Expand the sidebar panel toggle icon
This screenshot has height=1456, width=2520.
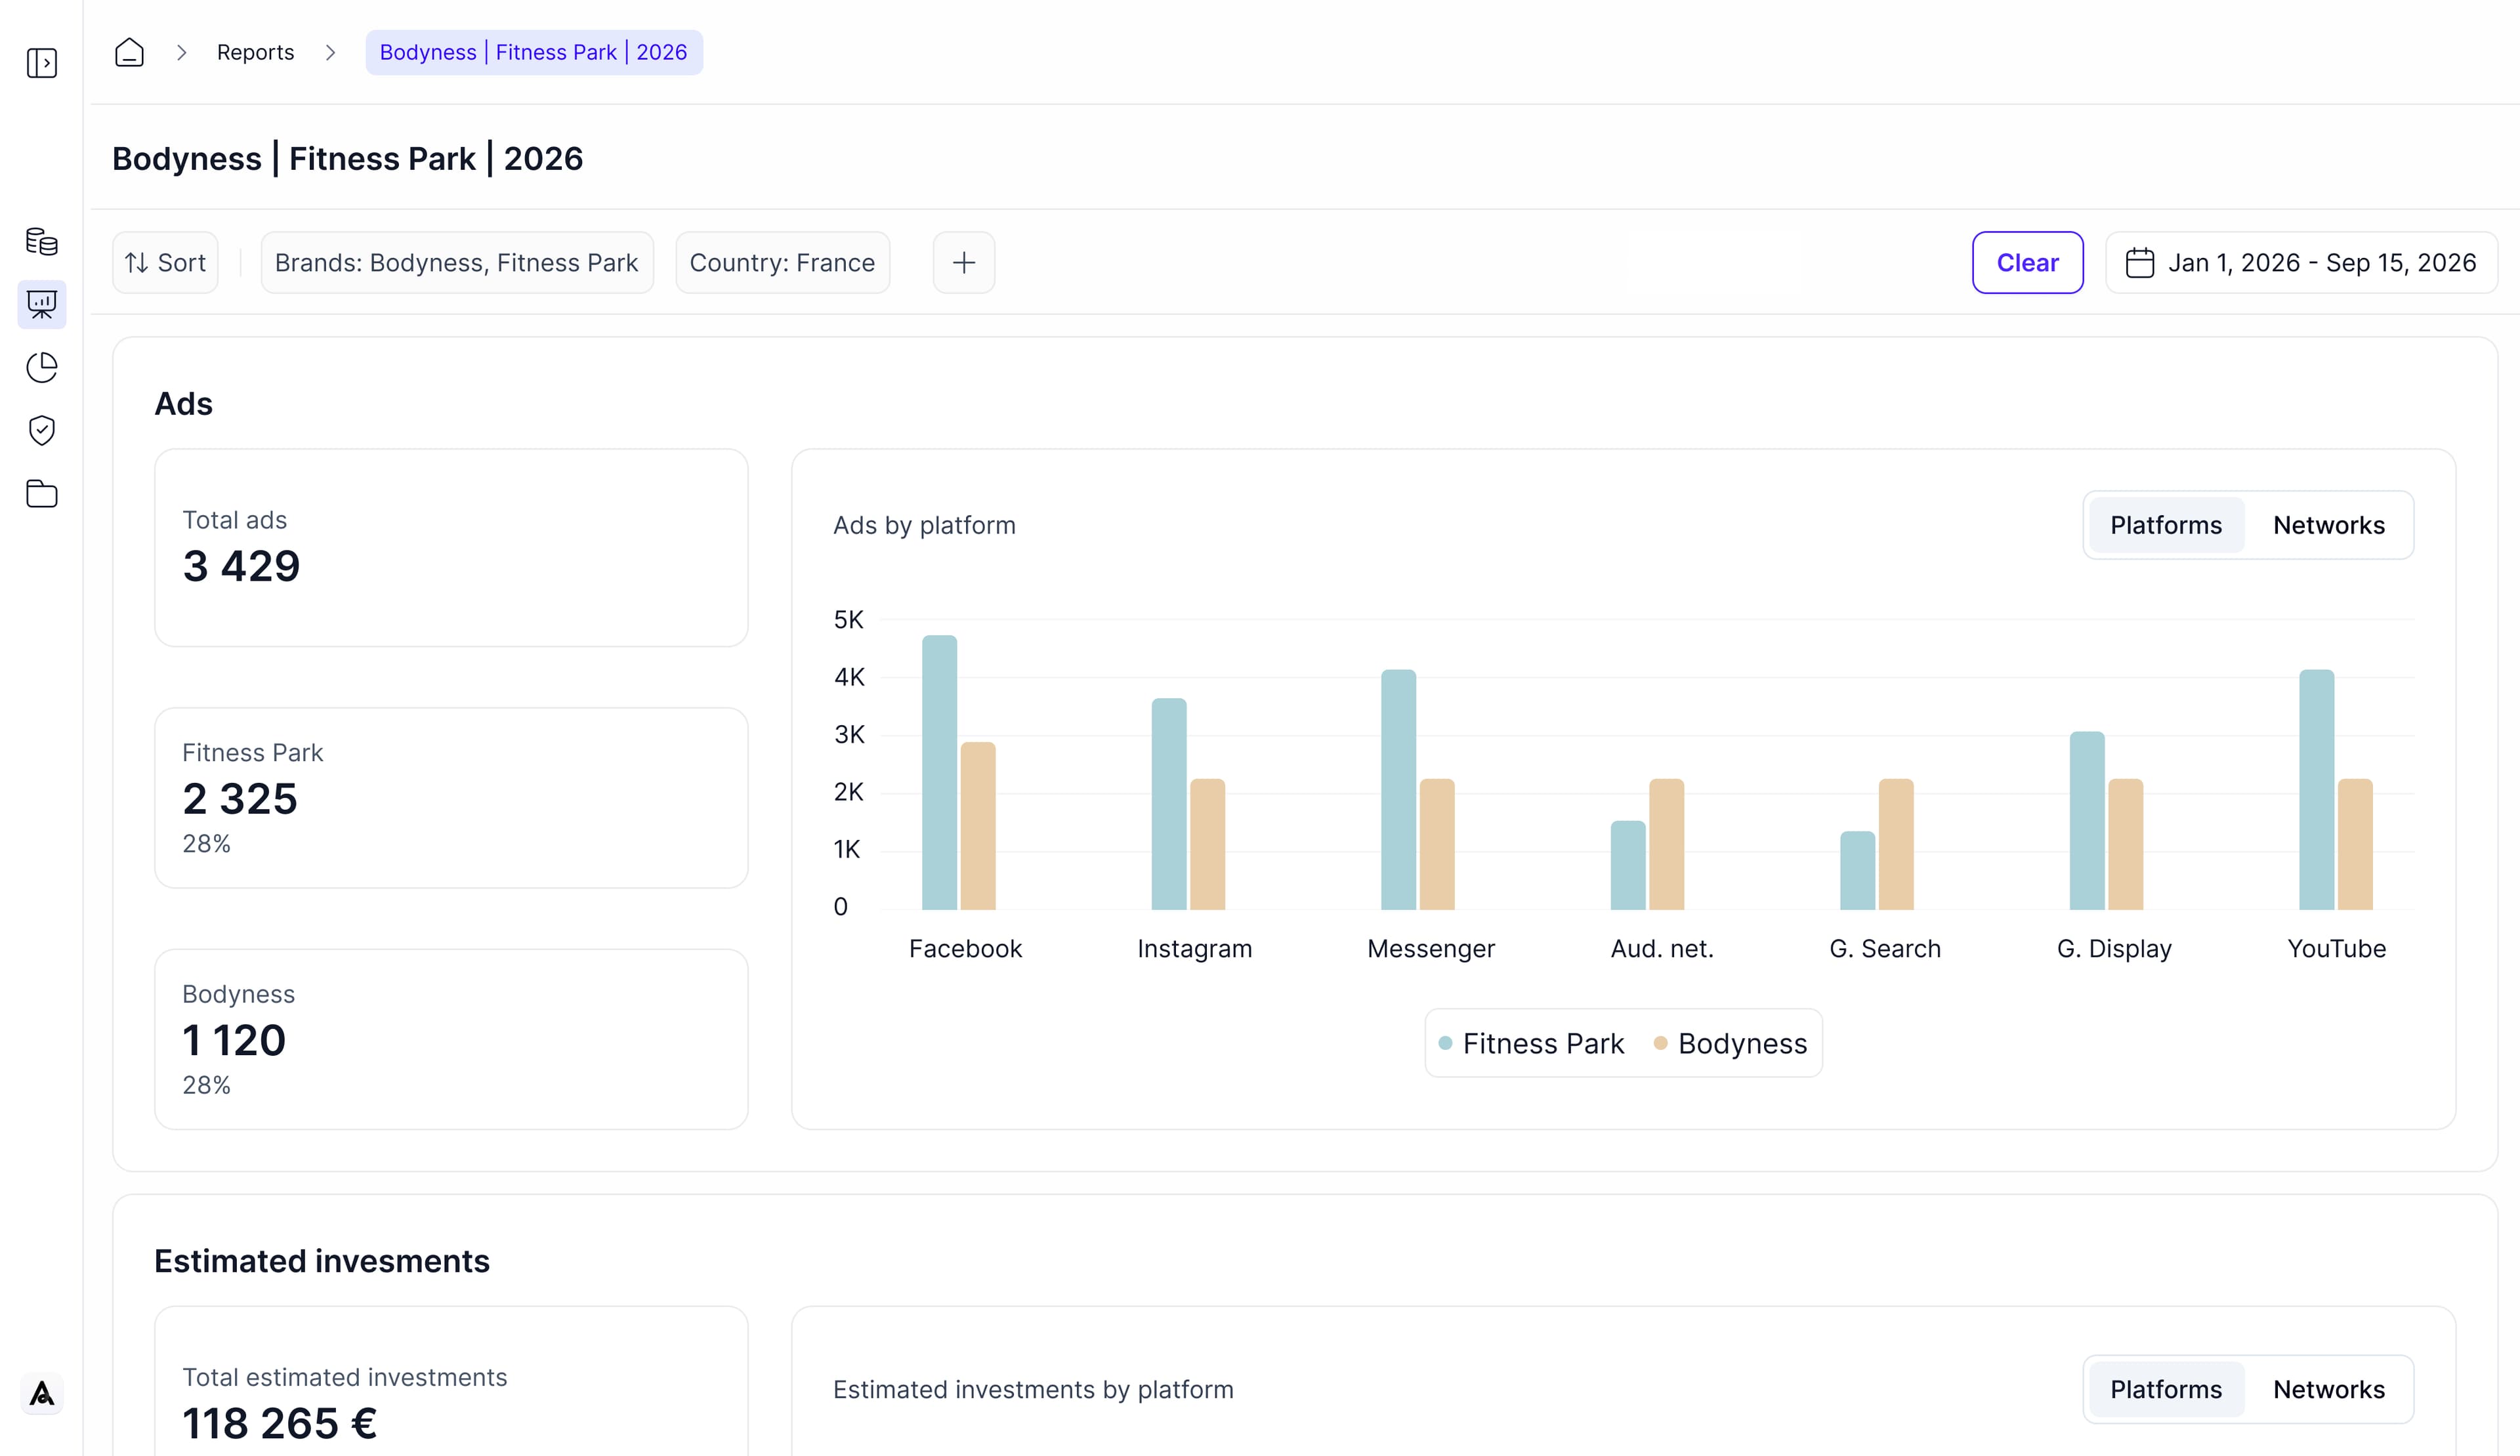point(41,63)
